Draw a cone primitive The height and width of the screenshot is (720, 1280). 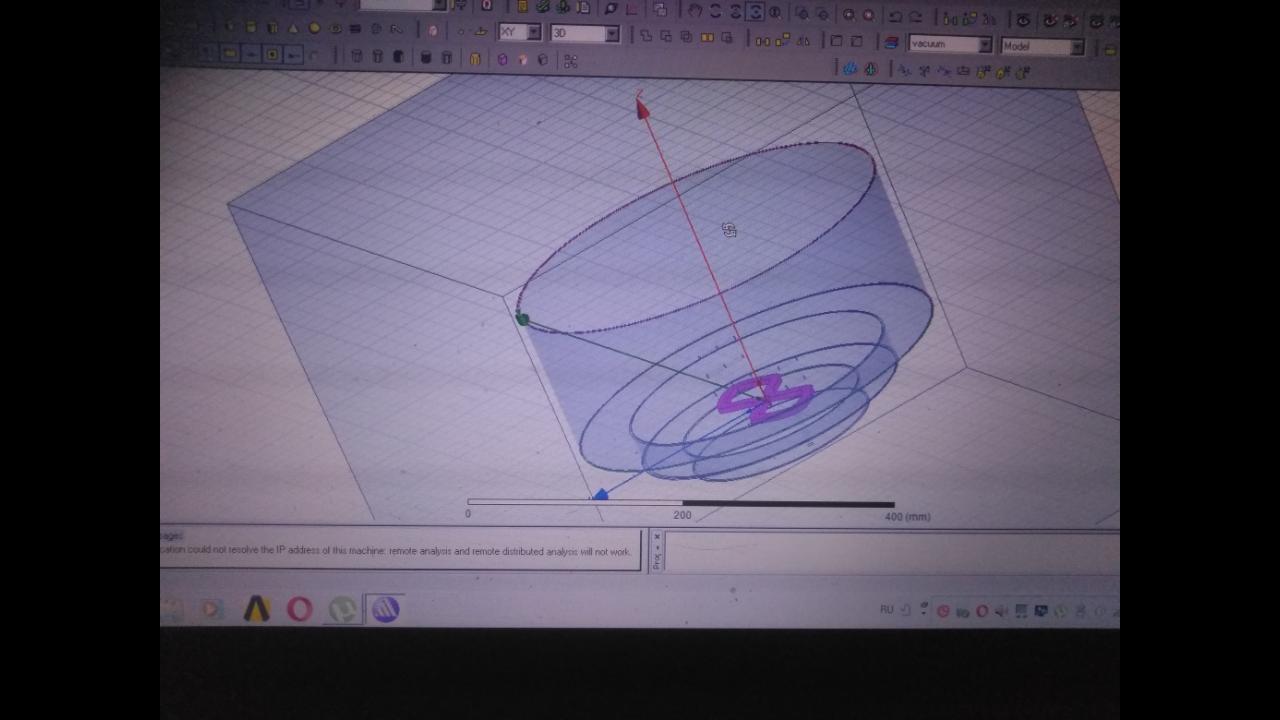coord(293,28)
